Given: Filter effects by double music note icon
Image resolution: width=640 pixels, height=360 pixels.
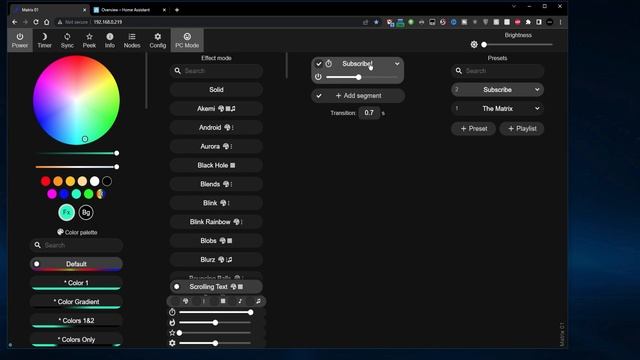Looking at the screenshot, I should pos(258,301).
